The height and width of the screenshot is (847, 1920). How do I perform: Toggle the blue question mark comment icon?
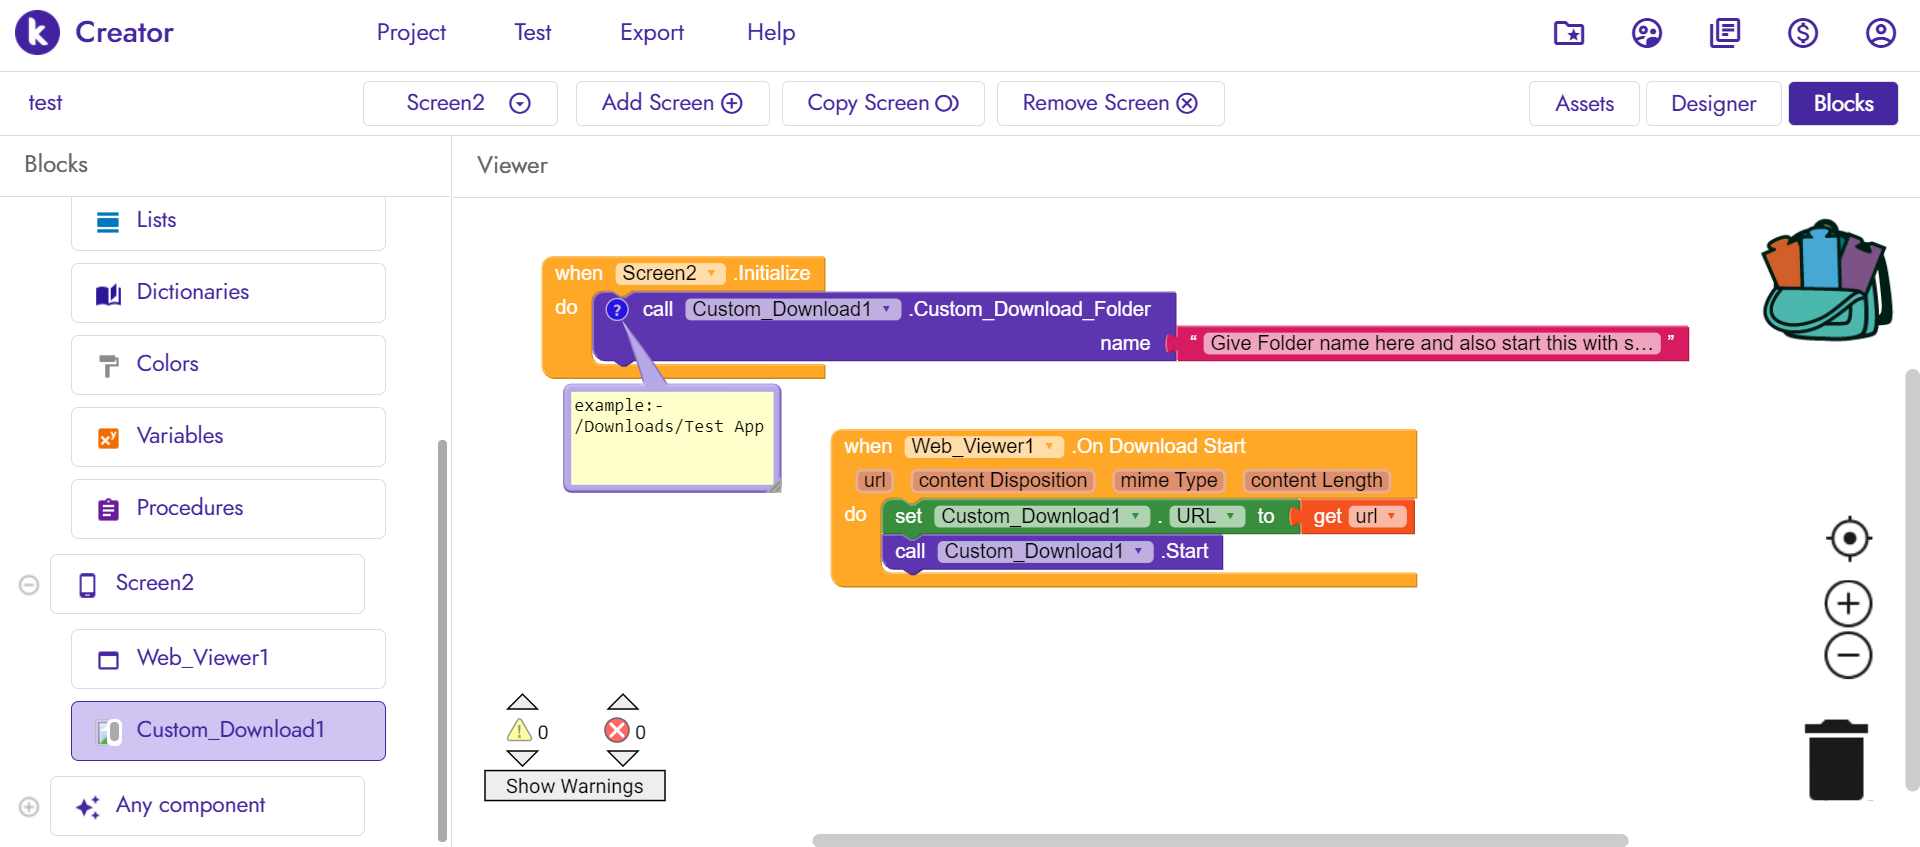click(617, 310)
